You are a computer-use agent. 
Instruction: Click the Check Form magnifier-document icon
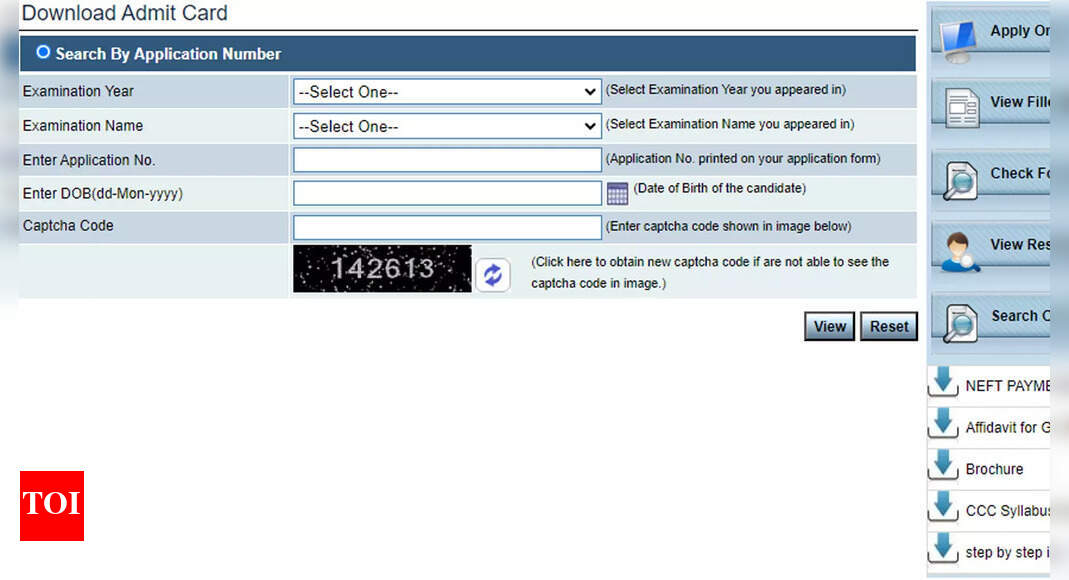tap(961, 177)
